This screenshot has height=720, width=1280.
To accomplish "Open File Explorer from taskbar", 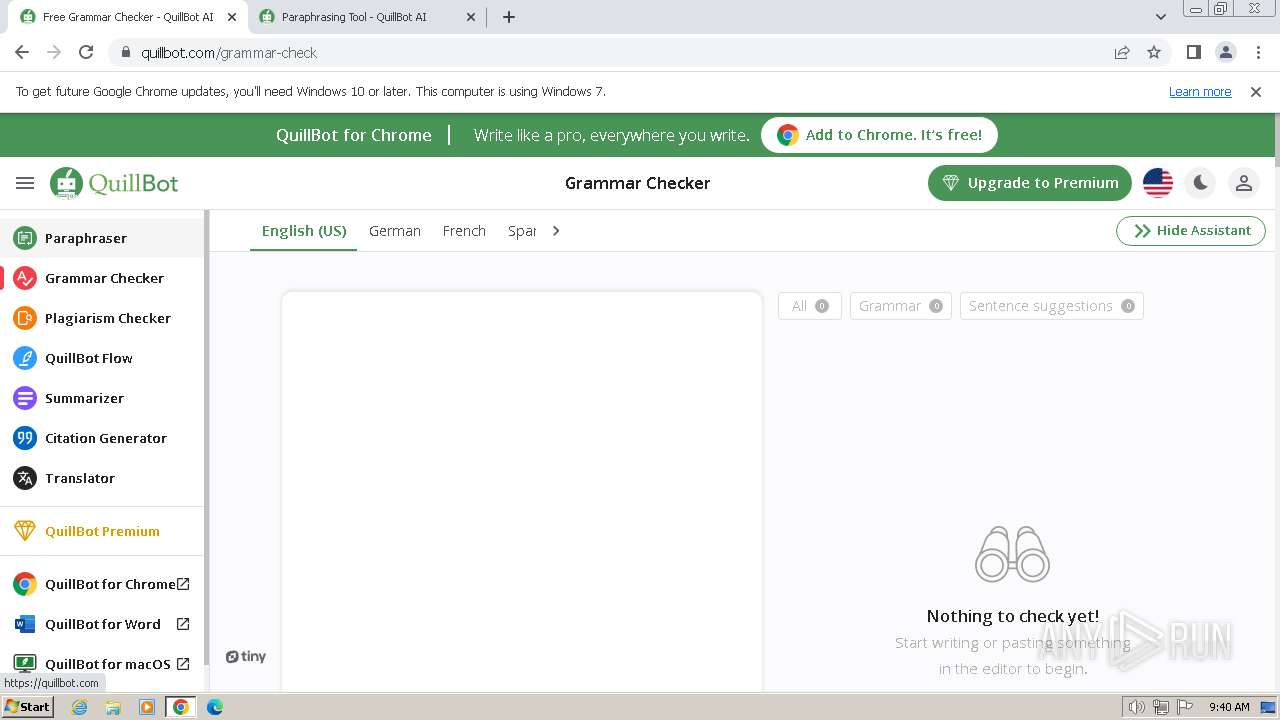I will [x=113, y=707].
